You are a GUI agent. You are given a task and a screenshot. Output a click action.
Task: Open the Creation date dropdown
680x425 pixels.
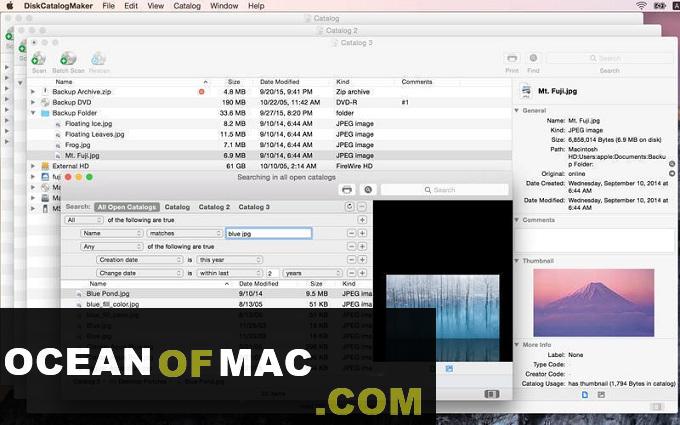coord(140,260)
